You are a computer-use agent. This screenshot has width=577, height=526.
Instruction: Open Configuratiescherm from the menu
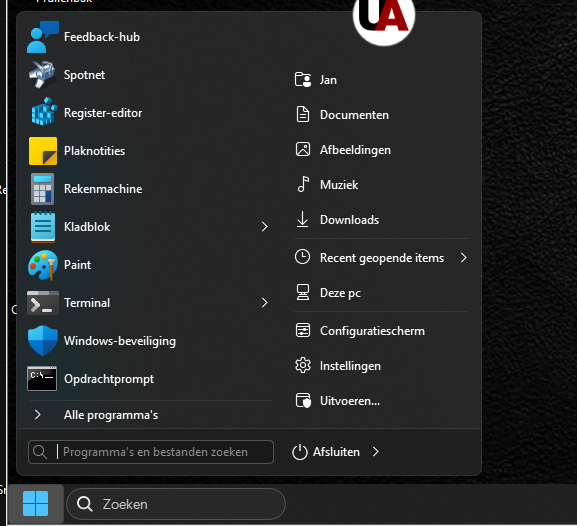(381, 331)
